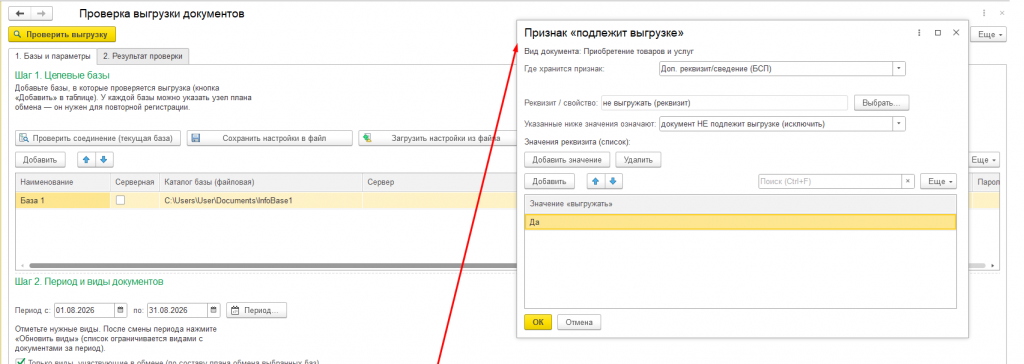Select the C:\Users\User\Documents\InfoBase1 path cell

[x=261, y=201]
